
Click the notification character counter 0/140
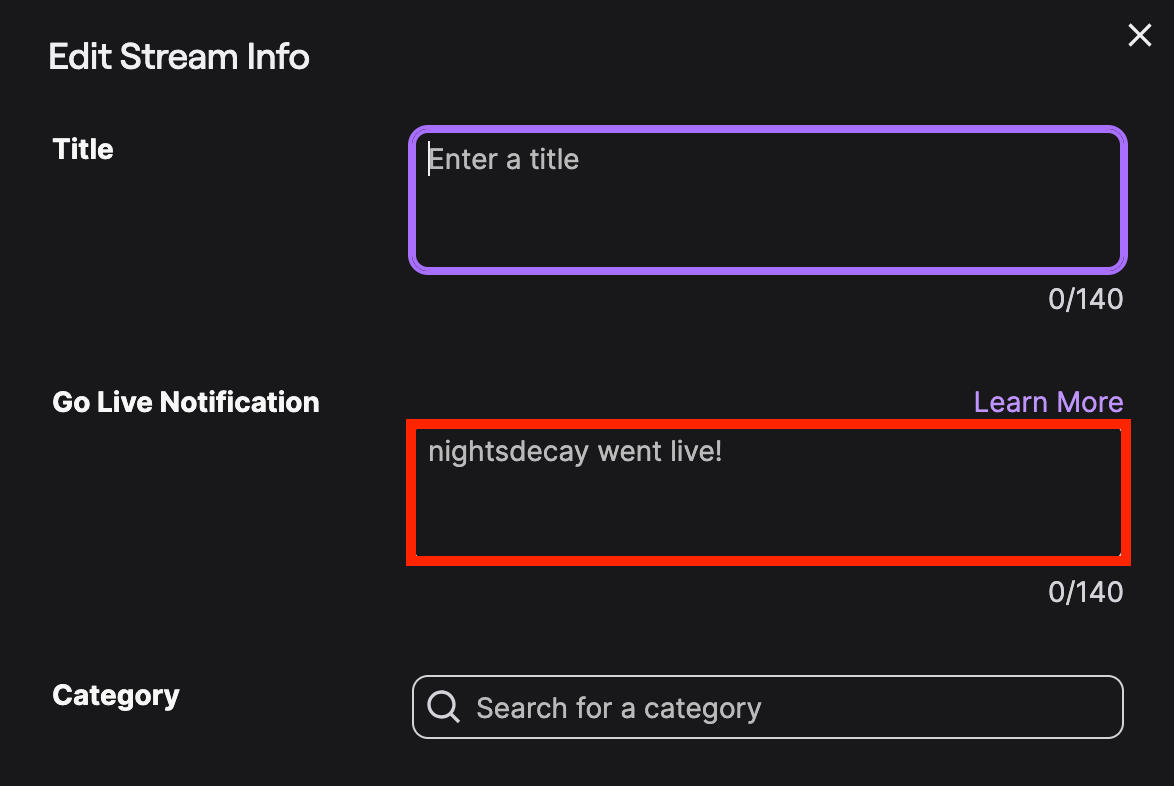(1085, 592)
